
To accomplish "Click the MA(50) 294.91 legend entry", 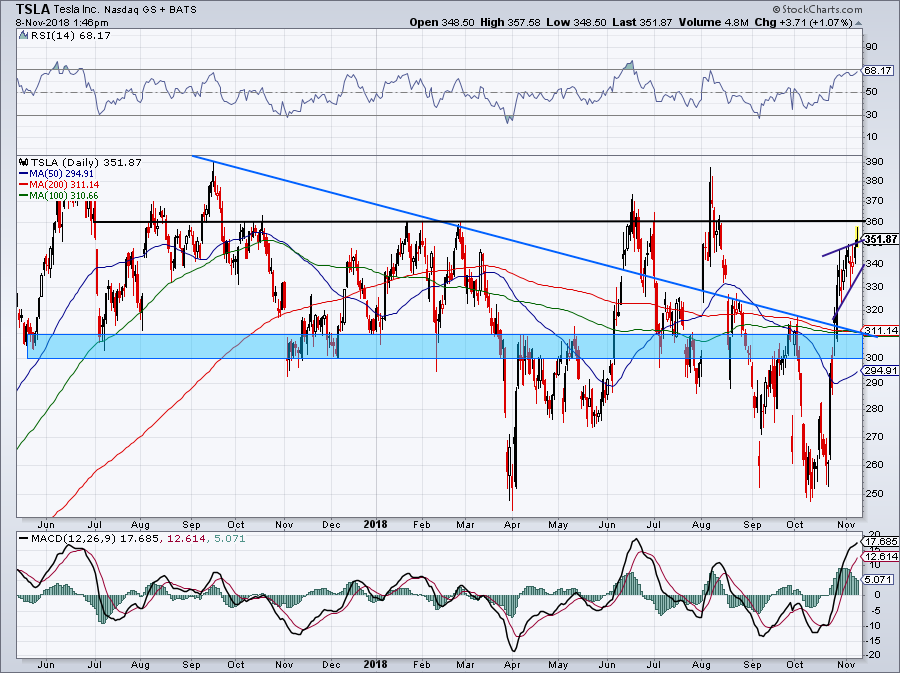I will click(x=56, y=173).
